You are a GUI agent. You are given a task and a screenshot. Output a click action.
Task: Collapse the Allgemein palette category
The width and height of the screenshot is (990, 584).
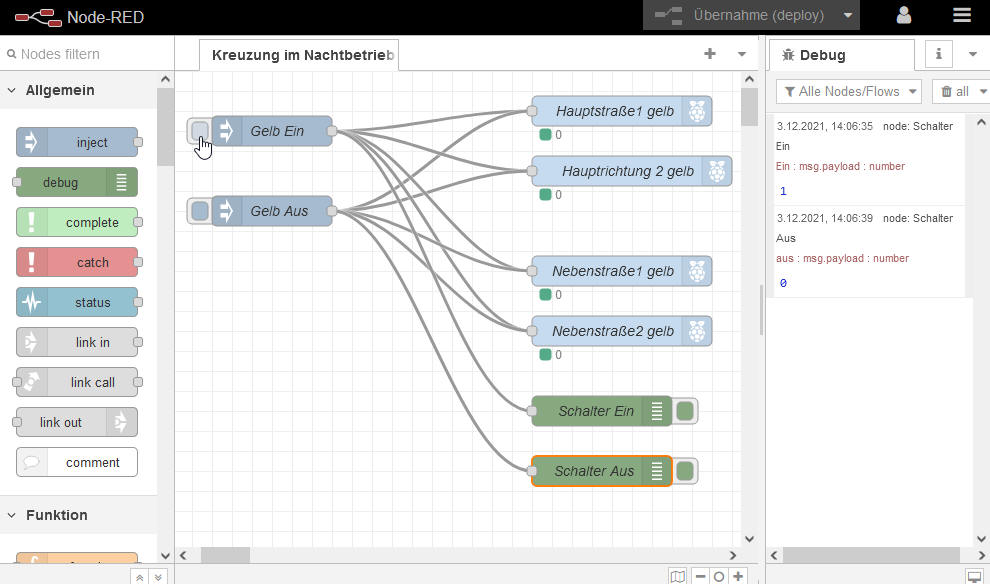(x=12, y=90)
